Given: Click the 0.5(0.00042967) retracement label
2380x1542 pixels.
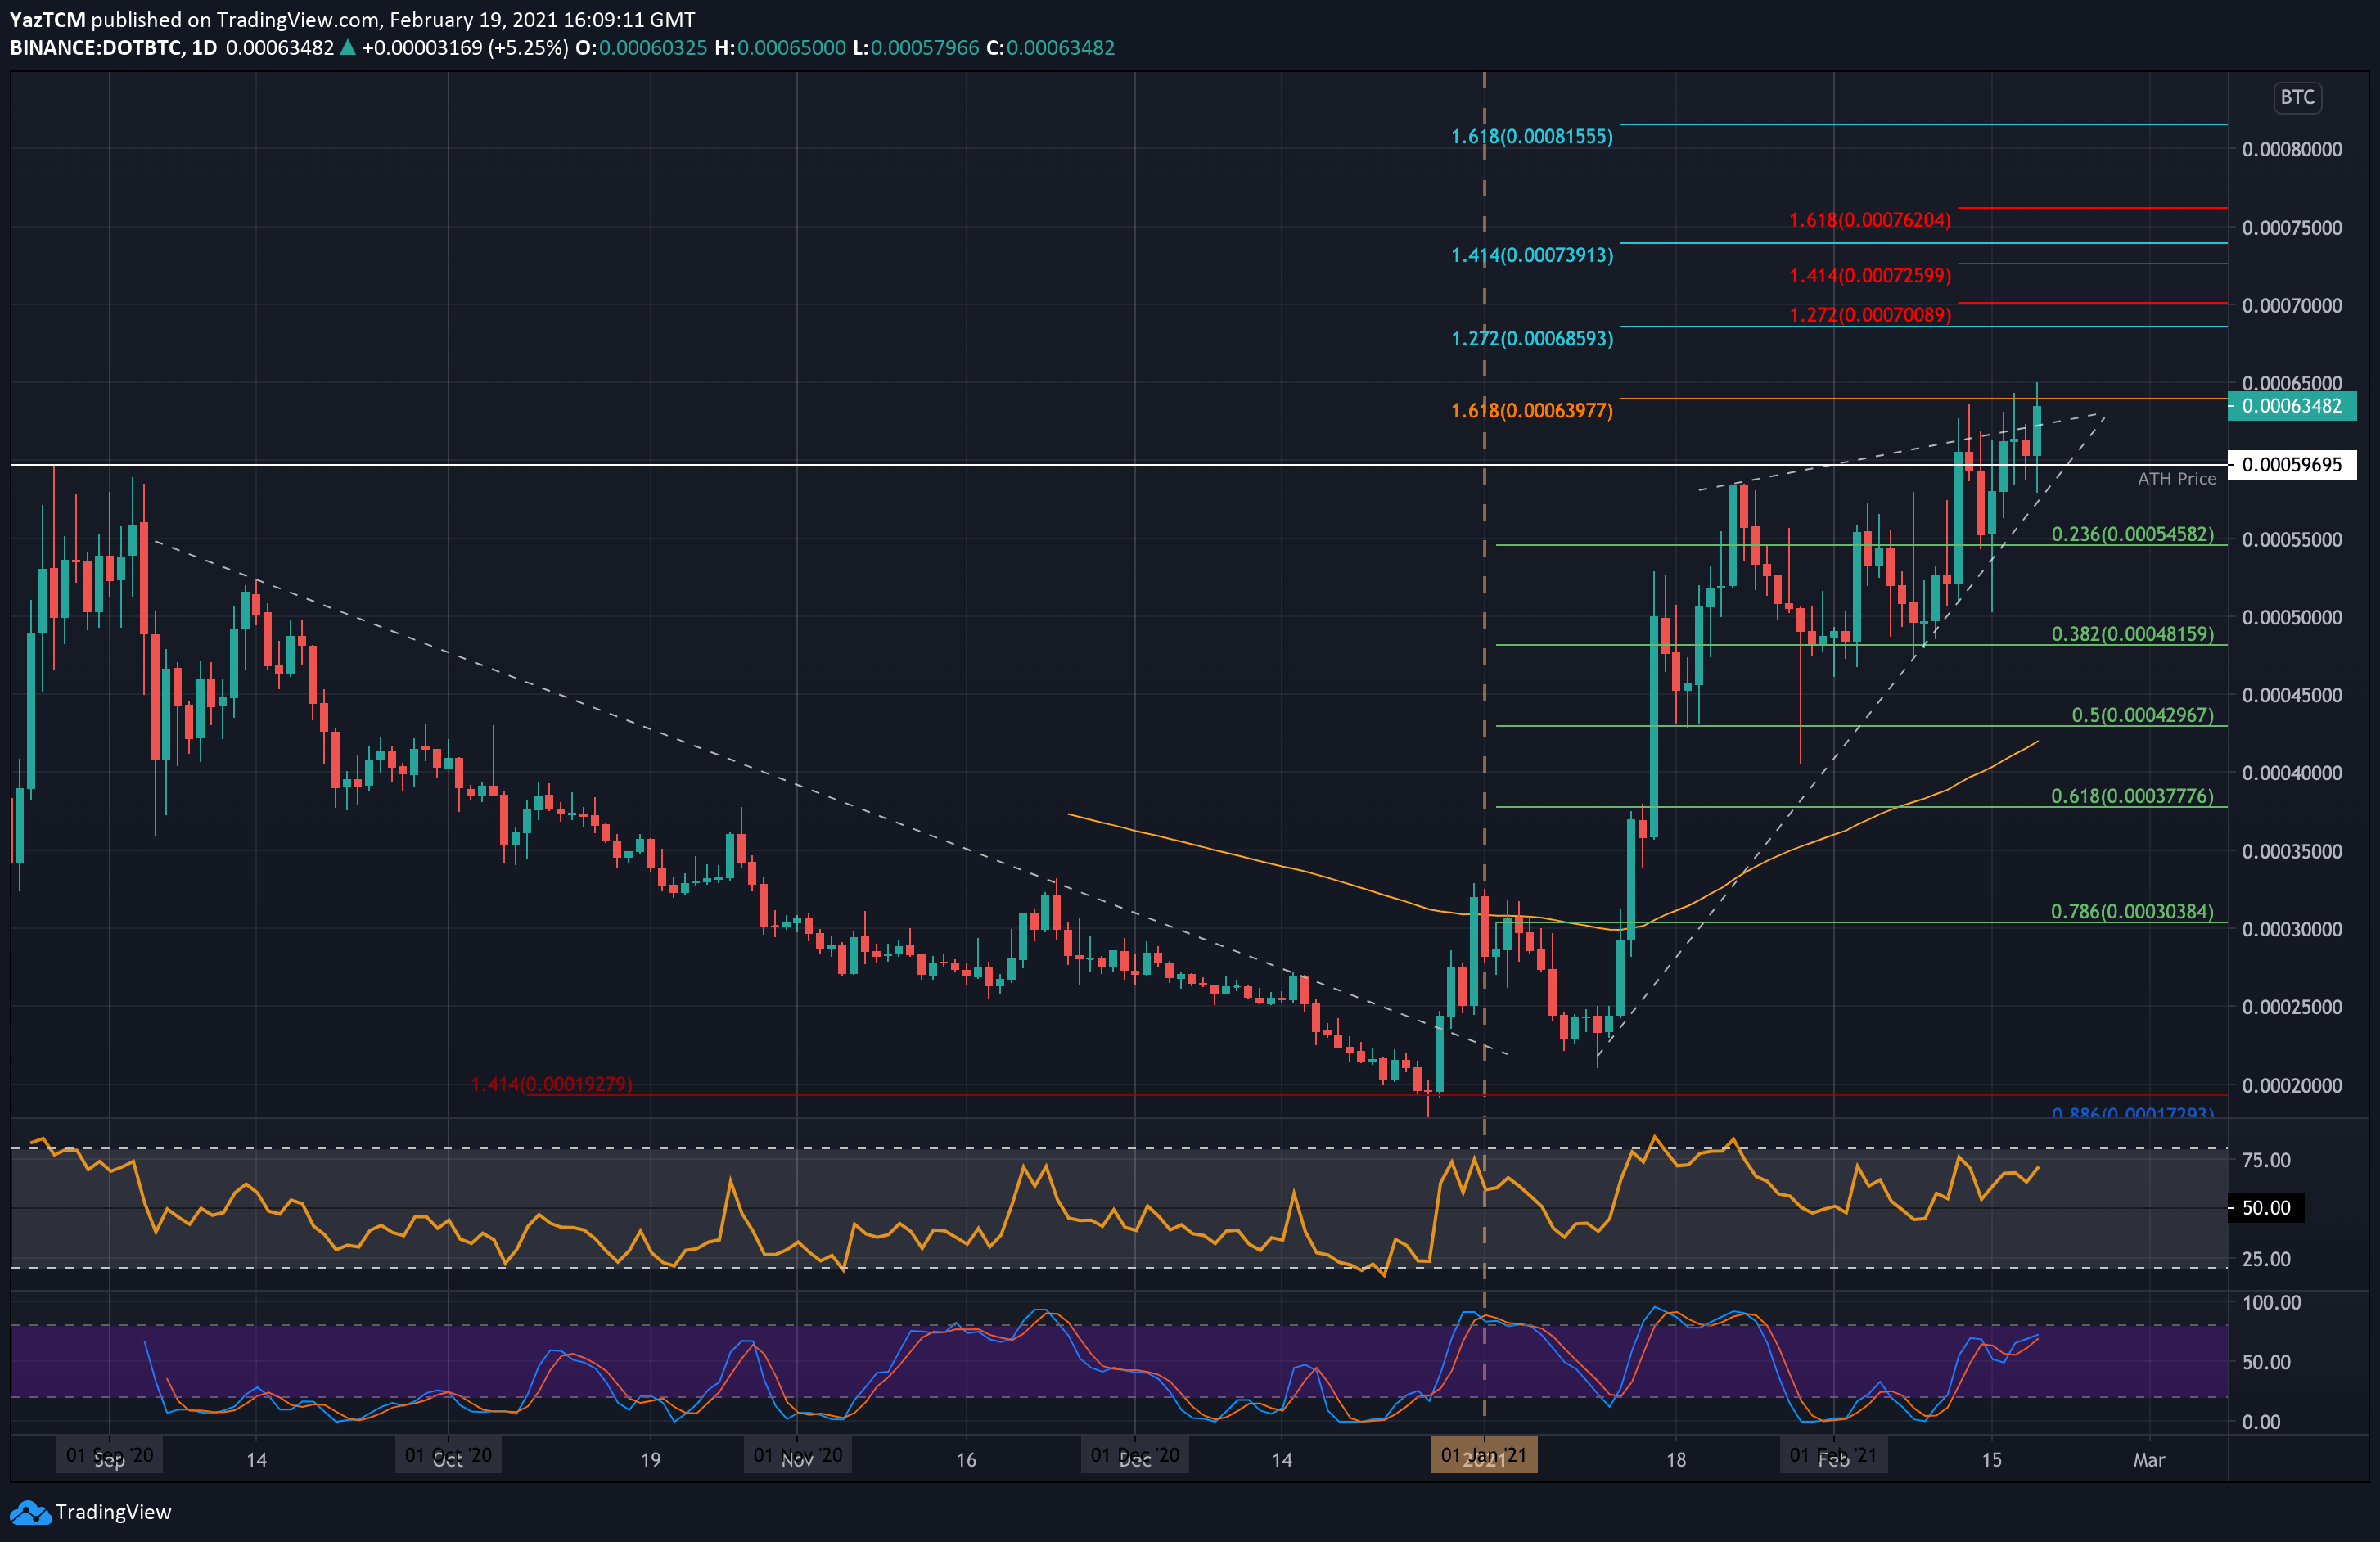Looking at the screenshot, I should pyautogui.click(x=2142, y=715).
